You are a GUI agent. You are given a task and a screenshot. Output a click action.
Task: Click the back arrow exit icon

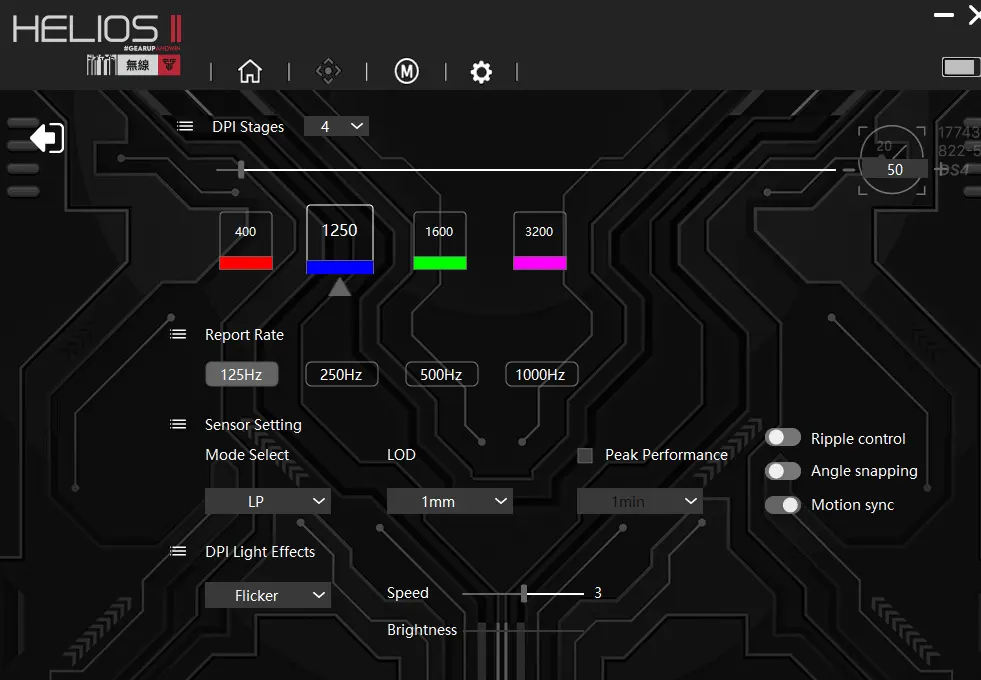(x=47, y=138)
